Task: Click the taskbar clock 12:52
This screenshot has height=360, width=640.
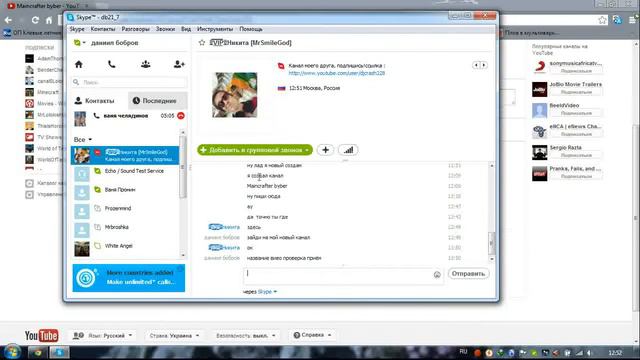Action: pos(615,353)
